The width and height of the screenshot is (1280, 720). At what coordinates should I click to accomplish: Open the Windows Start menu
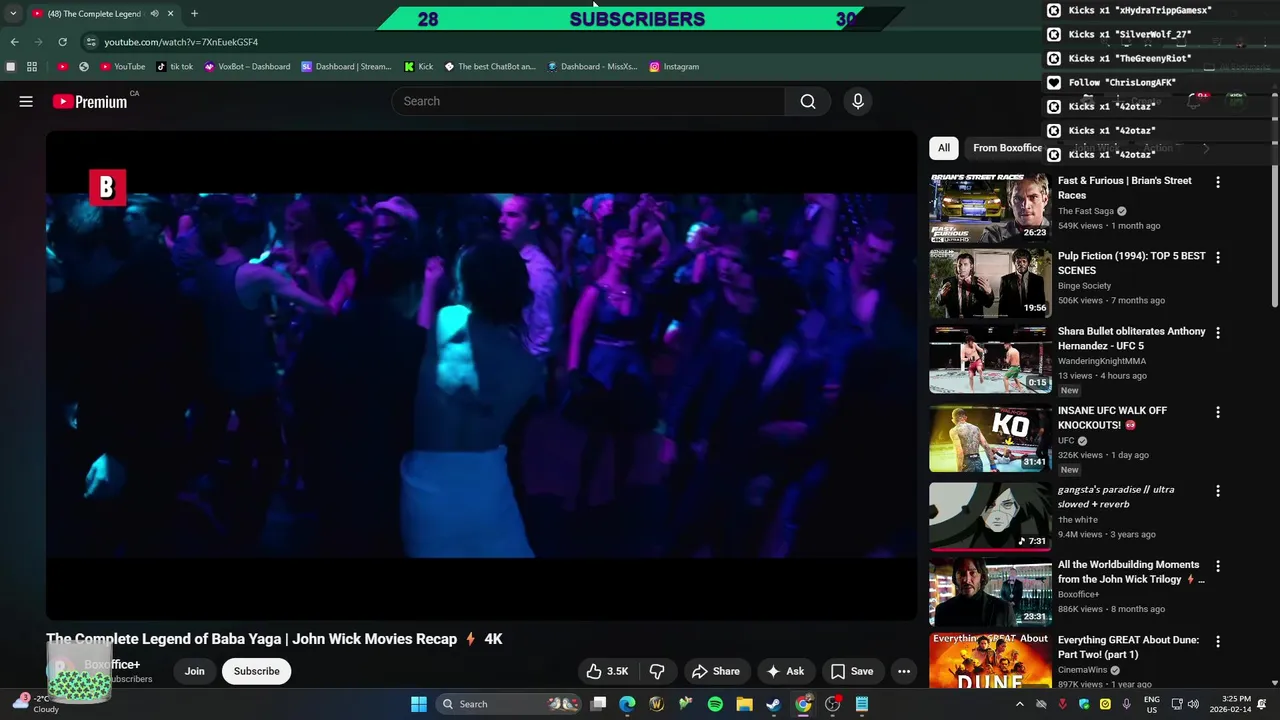tap(419, 704)
